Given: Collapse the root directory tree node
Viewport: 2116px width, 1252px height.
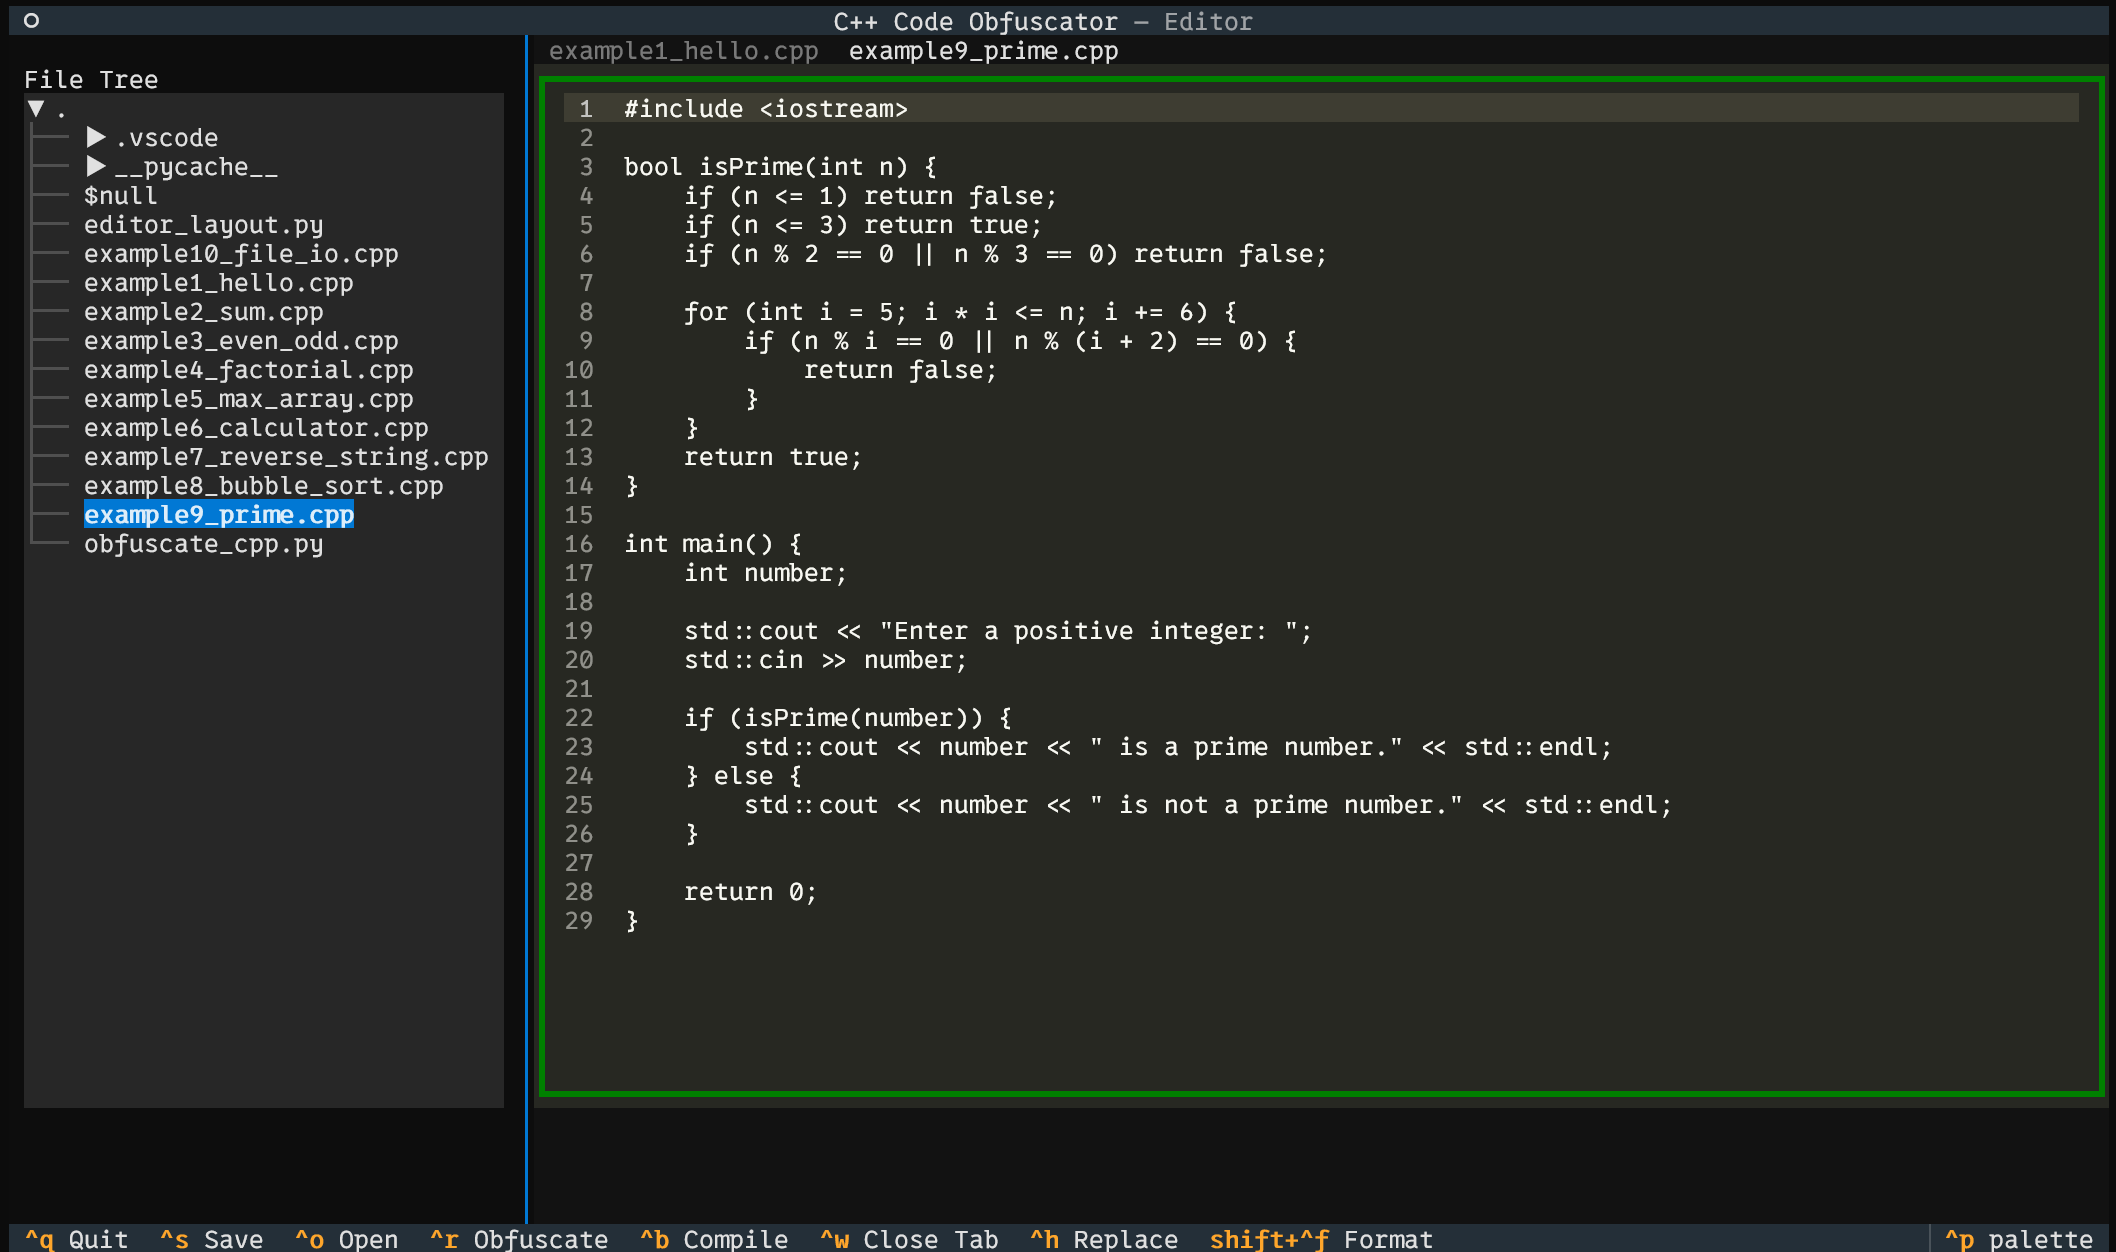Looking at the screenshot, I should (37, 109).
